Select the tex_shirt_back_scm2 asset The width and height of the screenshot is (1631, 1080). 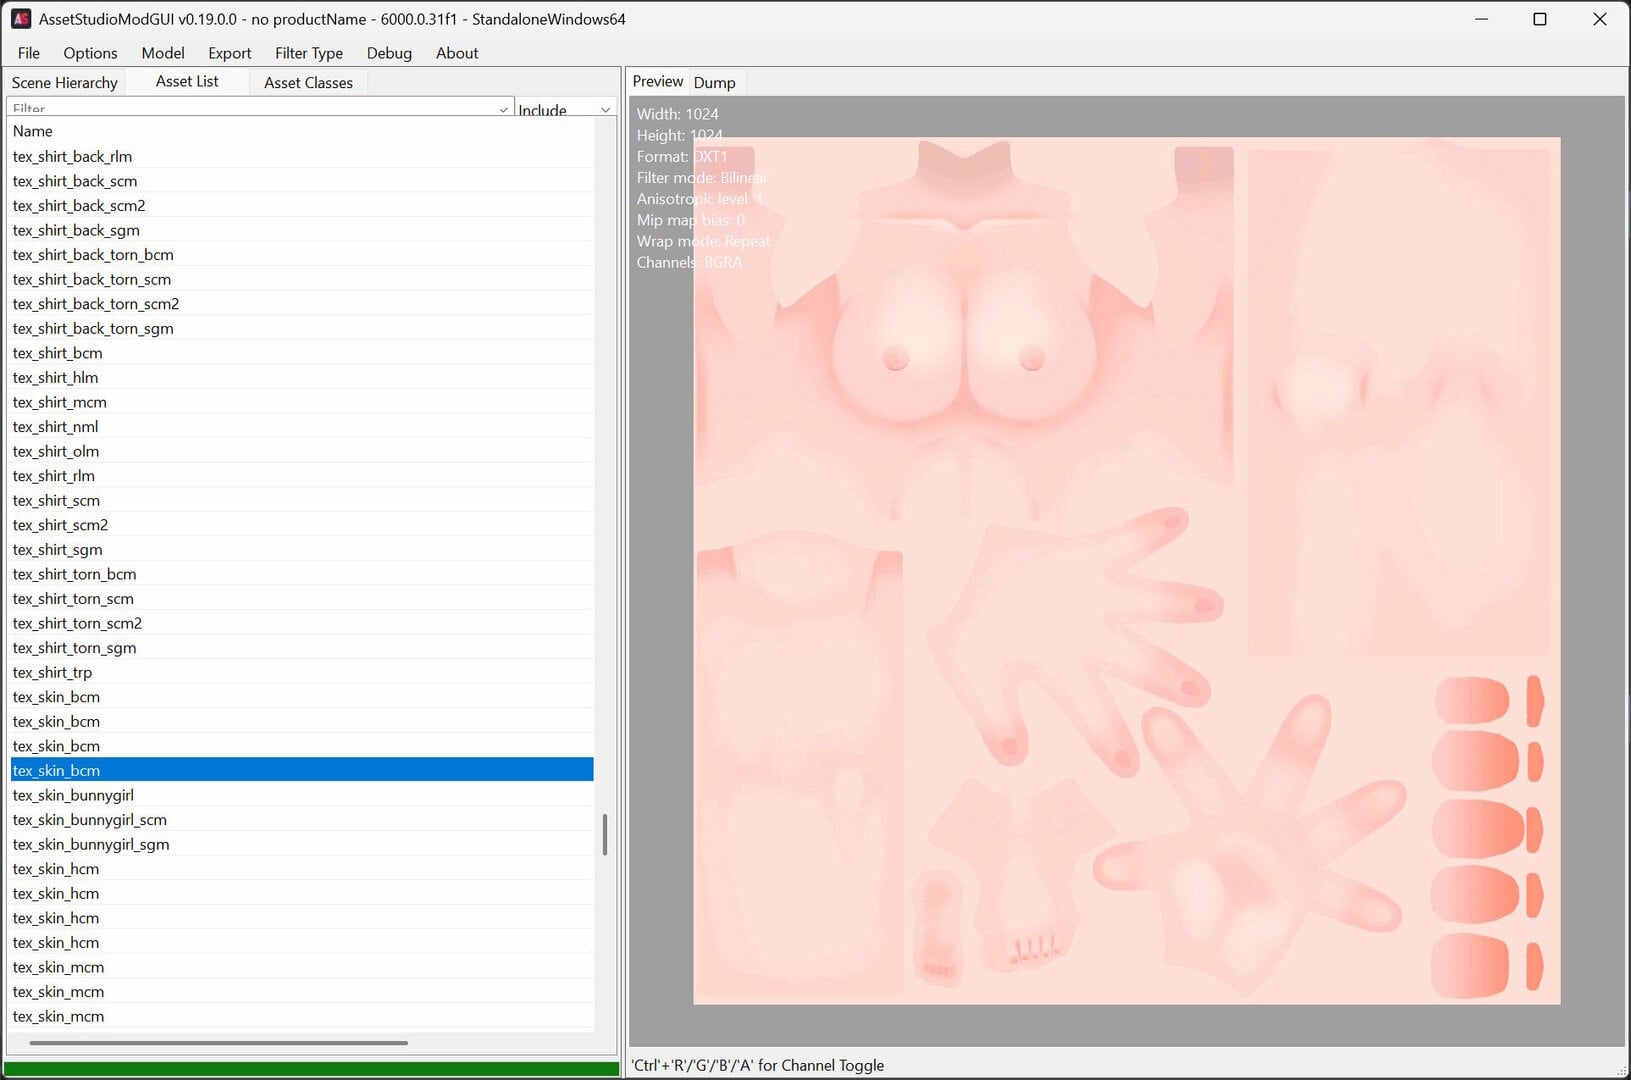pyautogui.click(x=301, y=205)
